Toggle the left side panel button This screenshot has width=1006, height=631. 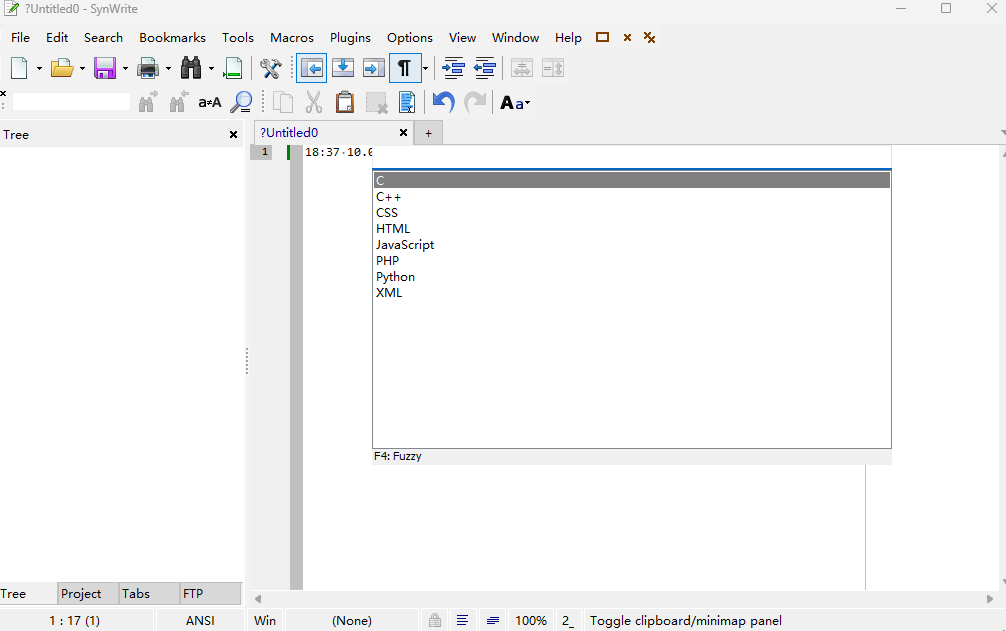click(312, 68)
